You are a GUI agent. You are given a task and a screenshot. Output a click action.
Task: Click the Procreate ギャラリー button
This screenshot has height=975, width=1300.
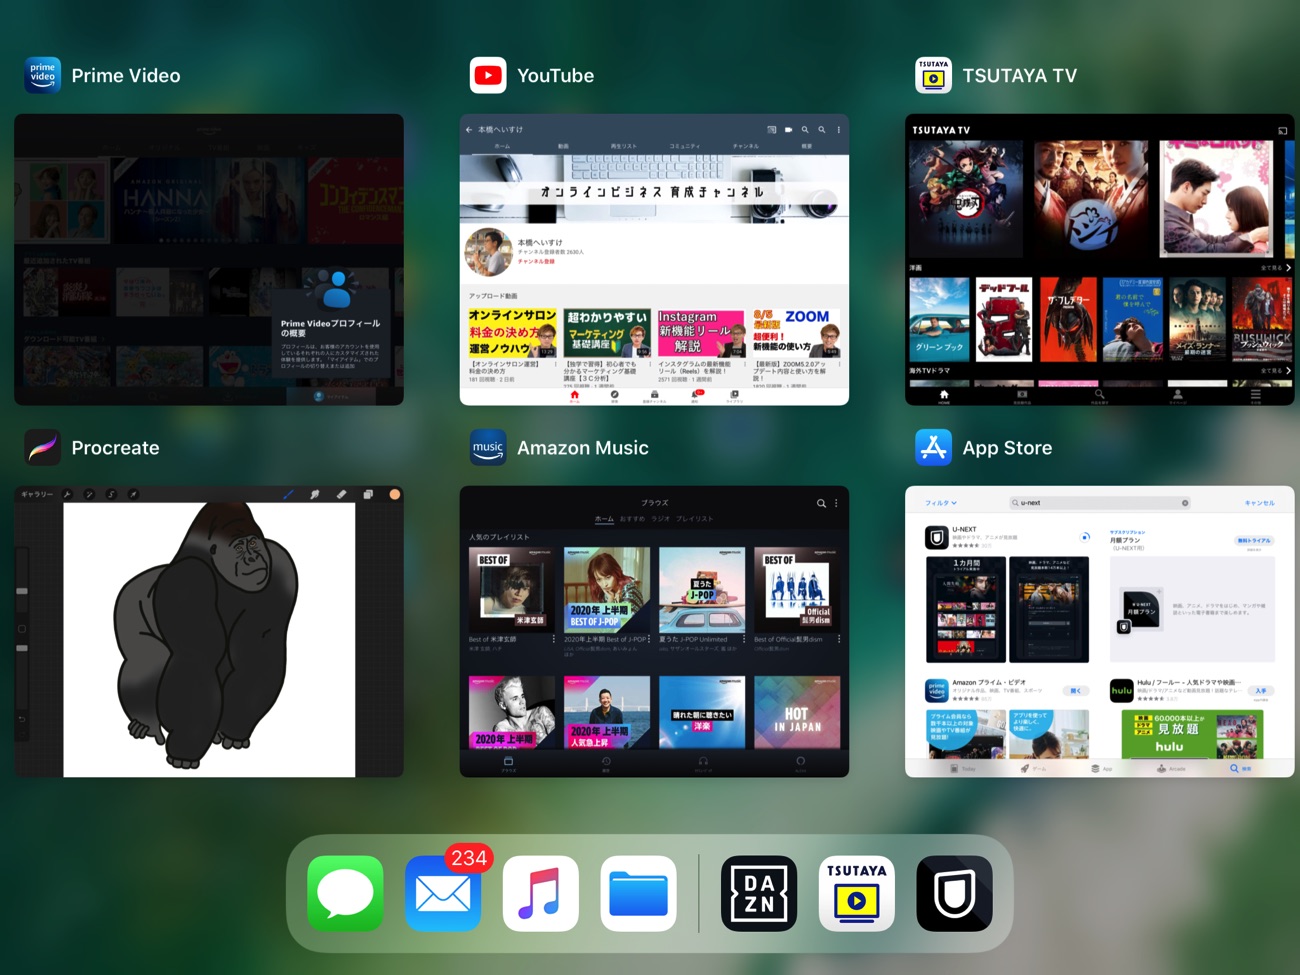click(x=37, y=494)
